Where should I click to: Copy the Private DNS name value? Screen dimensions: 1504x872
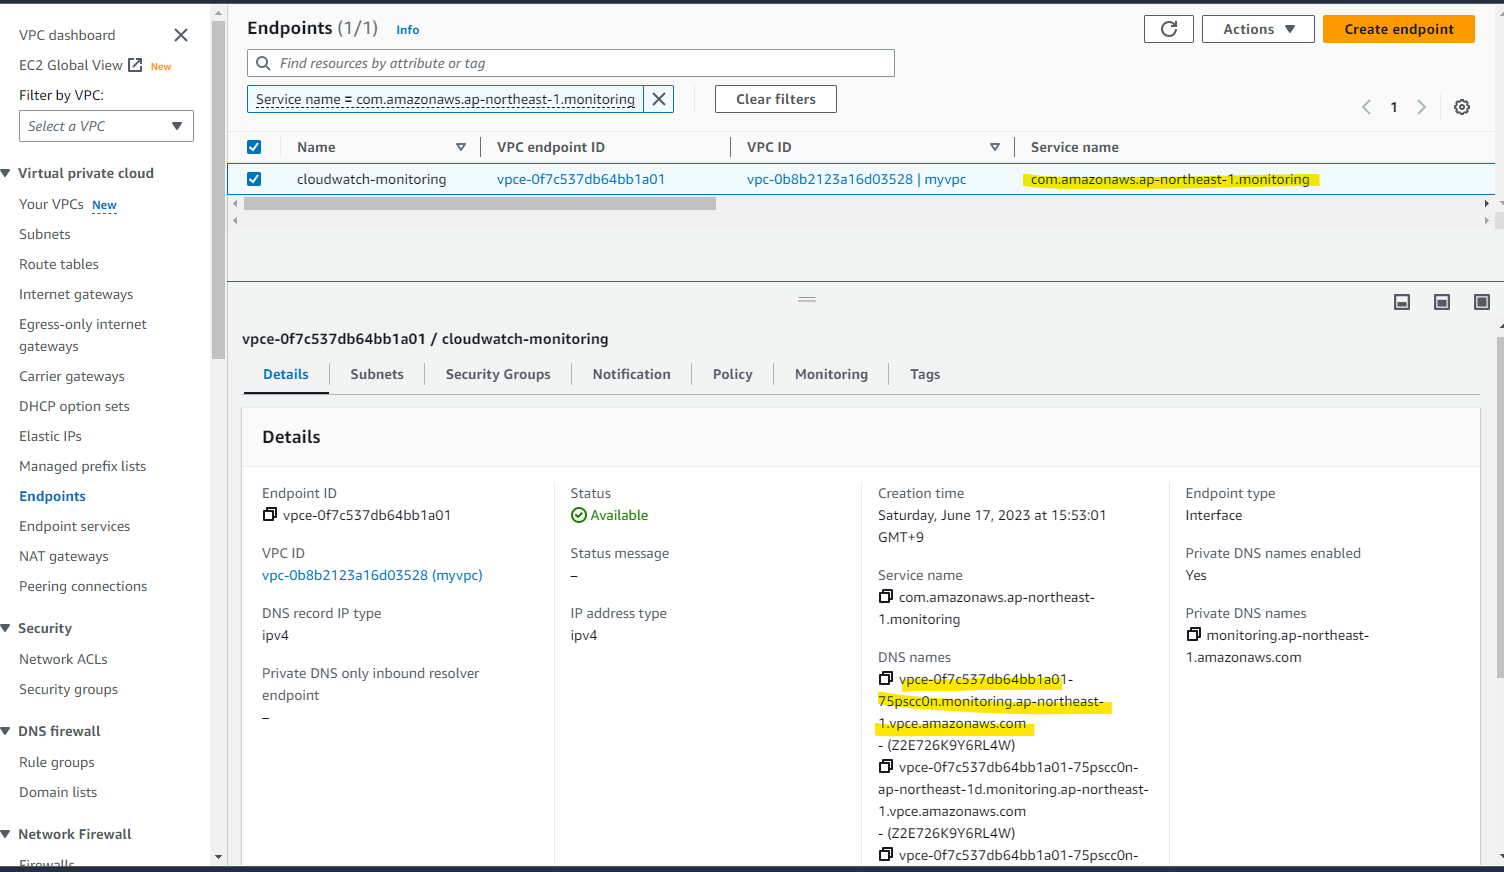[x=1194, y=635]
